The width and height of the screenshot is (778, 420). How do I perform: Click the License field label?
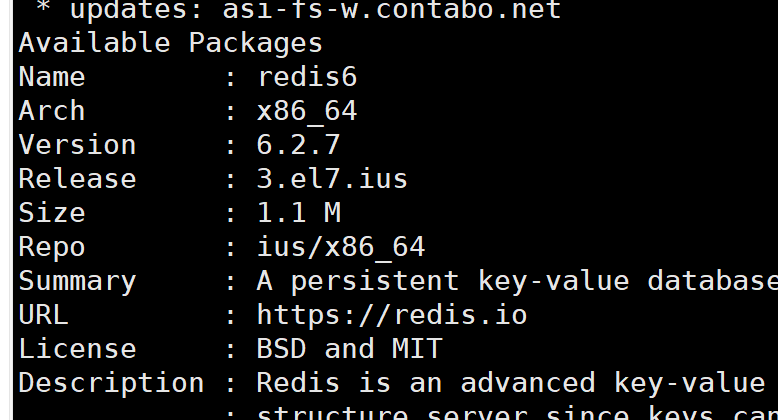pyautogui.click(x=77, y=349)
